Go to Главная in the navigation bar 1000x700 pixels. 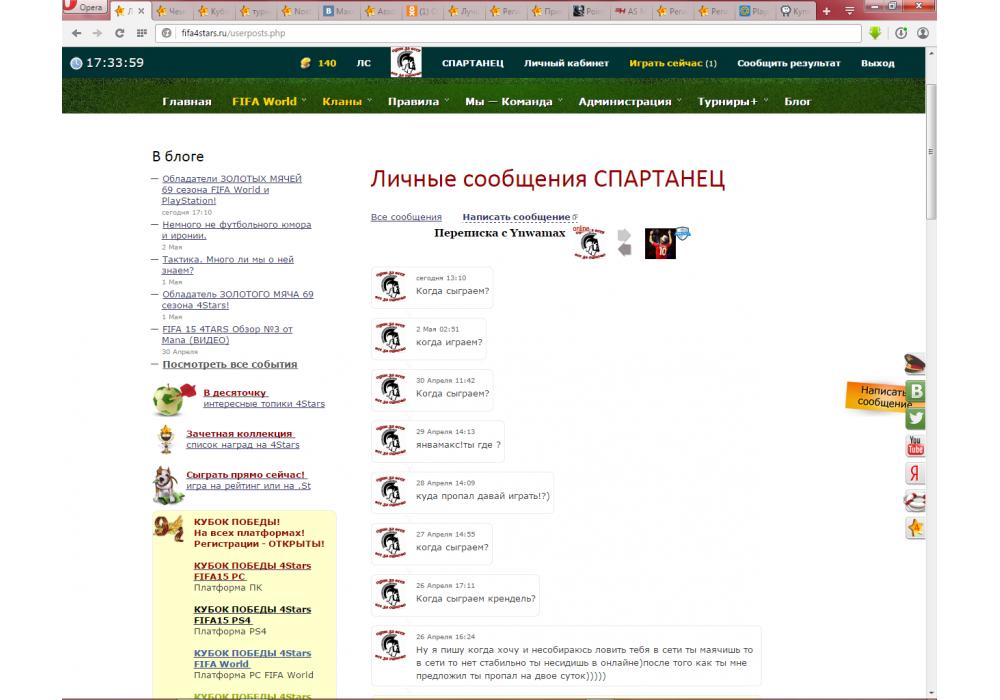187,101
